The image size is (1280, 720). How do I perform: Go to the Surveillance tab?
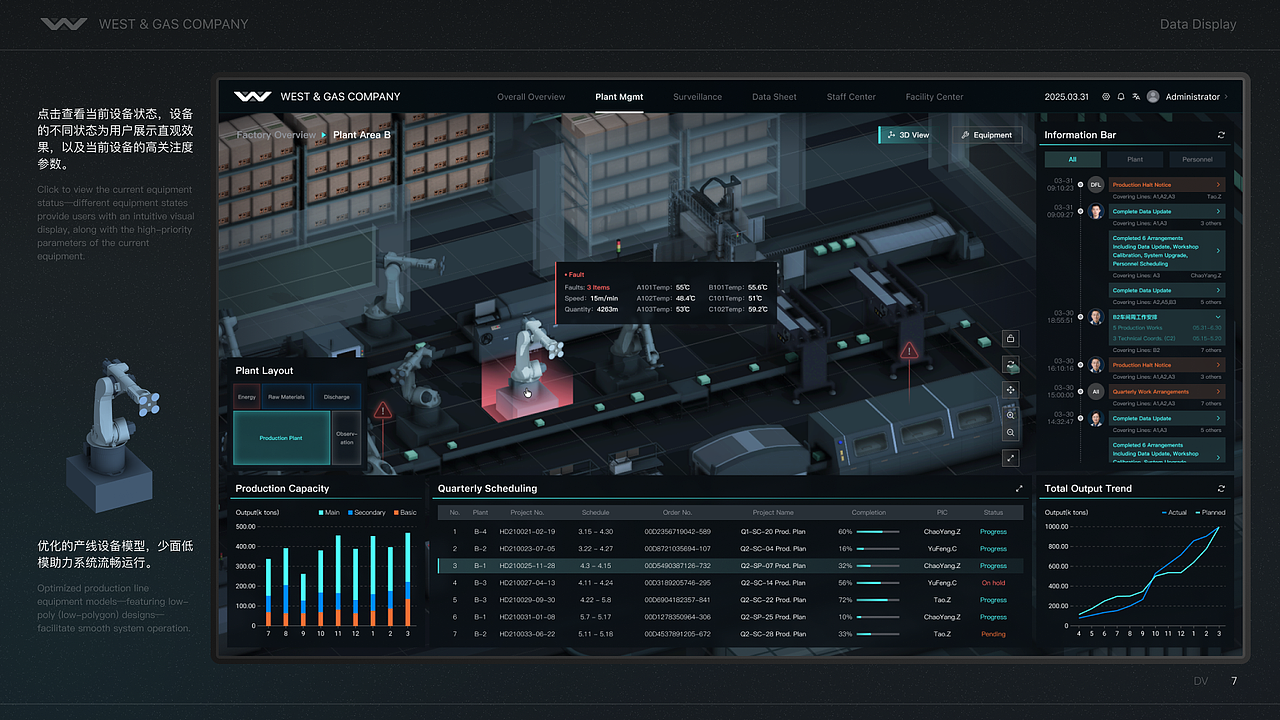point(697,97)
